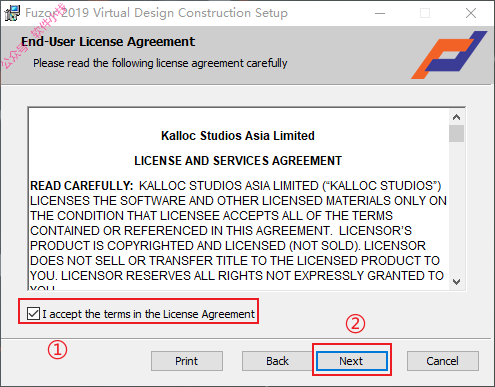Click the scrollbar up arrow in the license box
This screenshot has height=387, width=495.
pos(456,117)
